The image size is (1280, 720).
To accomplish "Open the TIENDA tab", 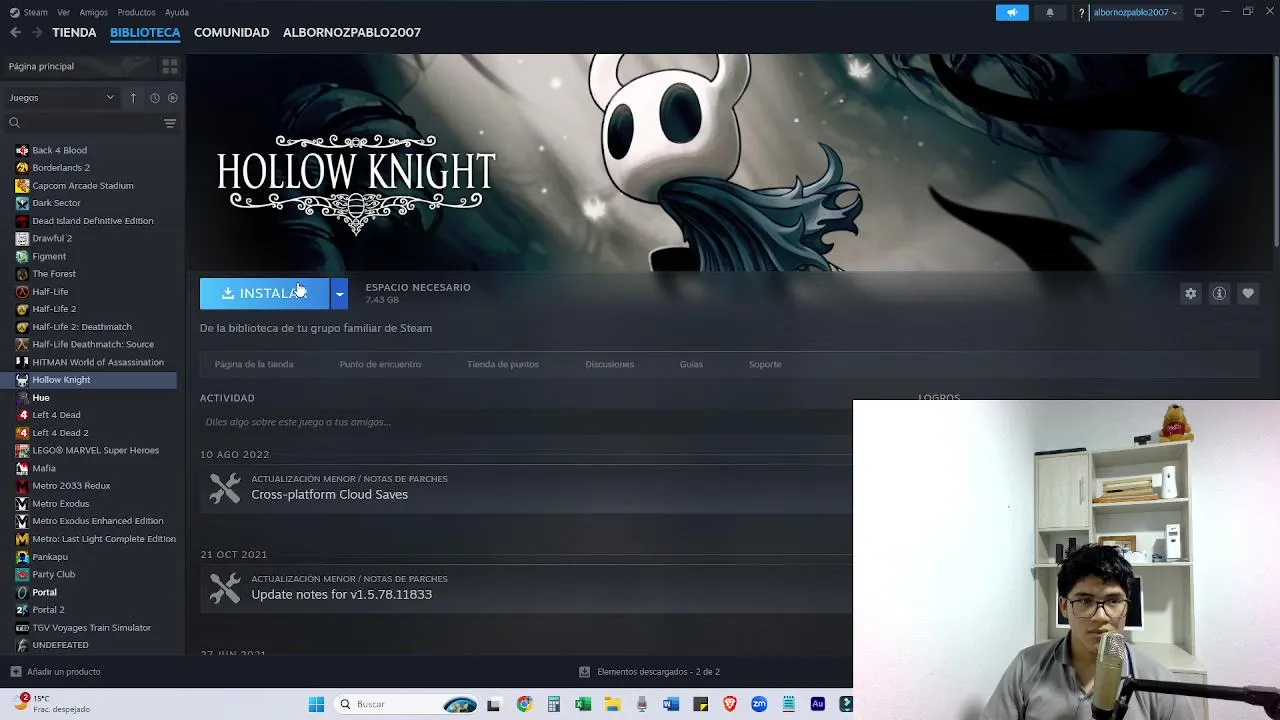I will click(x=74, y=32).
